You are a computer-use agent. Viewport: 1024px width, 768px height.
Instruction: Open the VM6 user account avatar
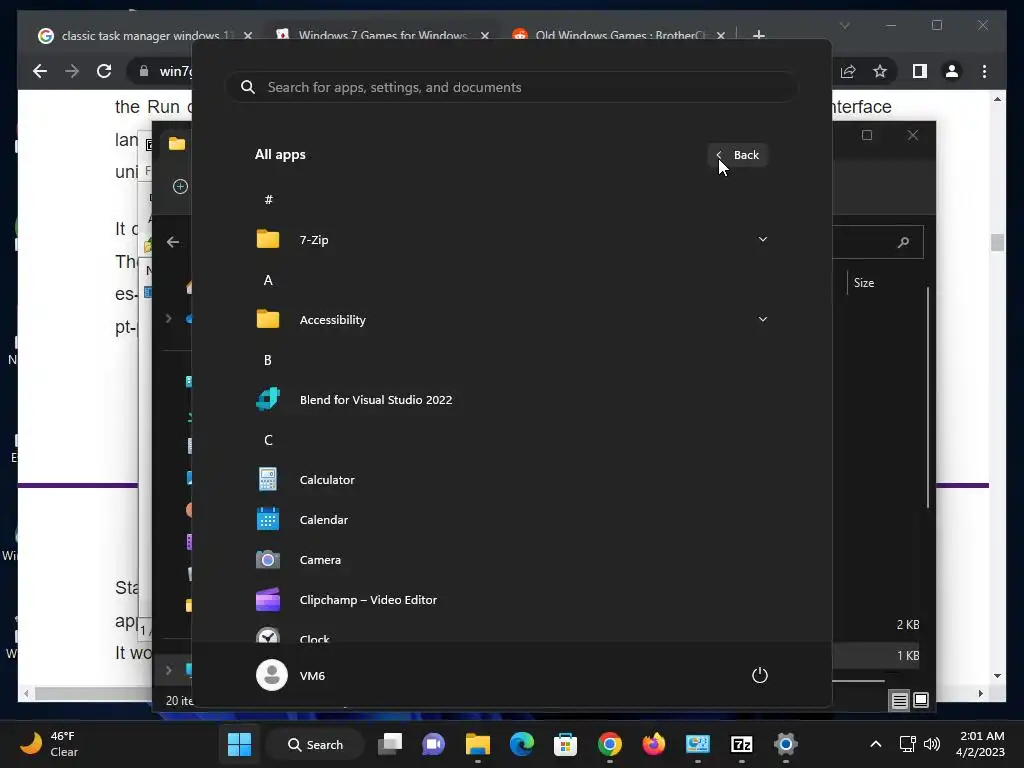point(272,675)
